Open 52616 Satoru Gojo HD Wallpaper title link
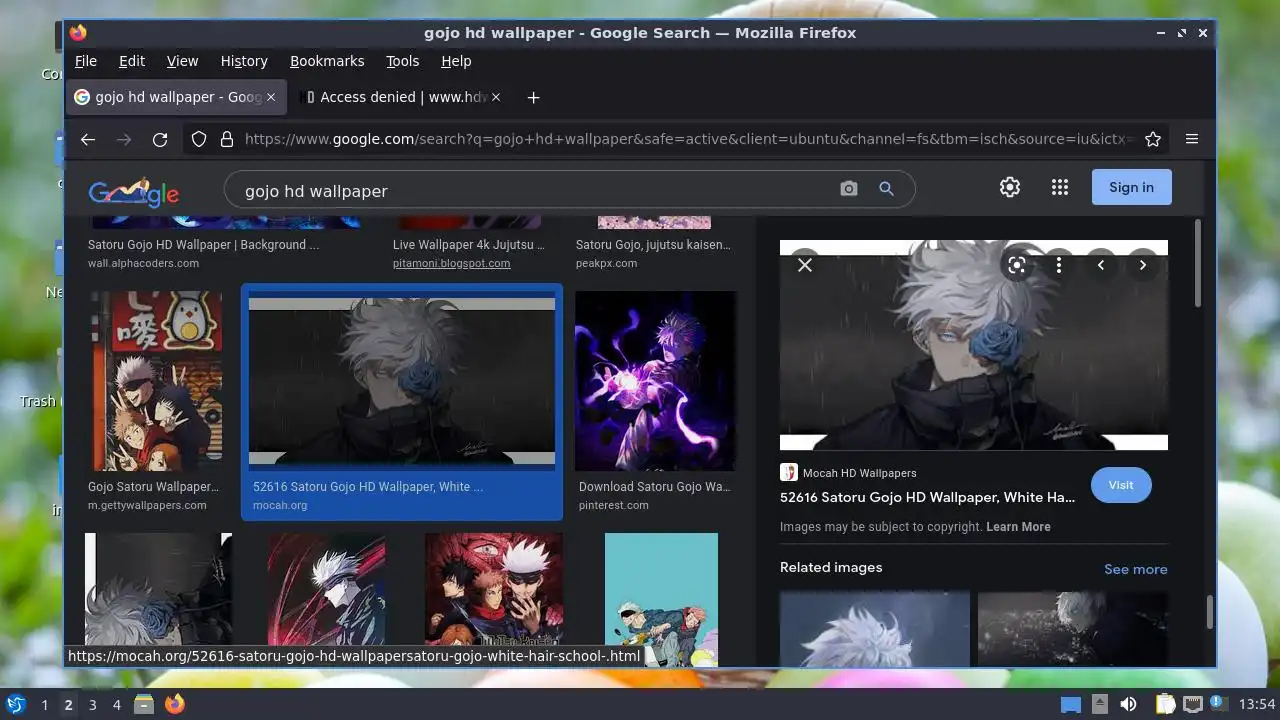 (927, 497)
